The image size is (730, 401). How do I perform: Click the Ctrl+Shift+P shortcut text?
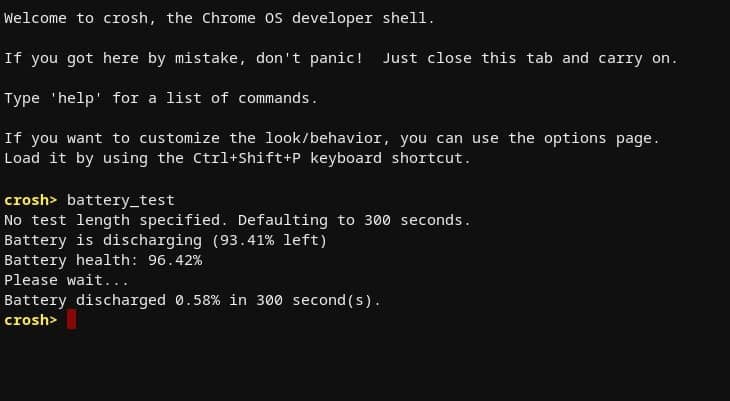(246, 158)
